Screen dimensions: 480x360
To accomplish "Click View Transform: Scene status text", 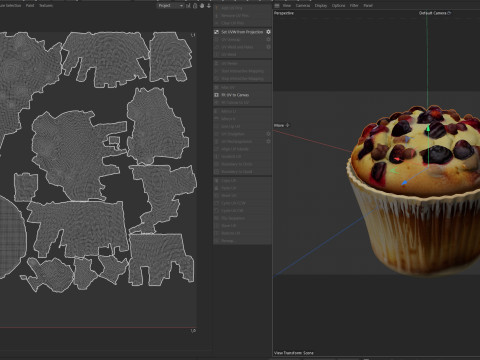I will (294, 353).
